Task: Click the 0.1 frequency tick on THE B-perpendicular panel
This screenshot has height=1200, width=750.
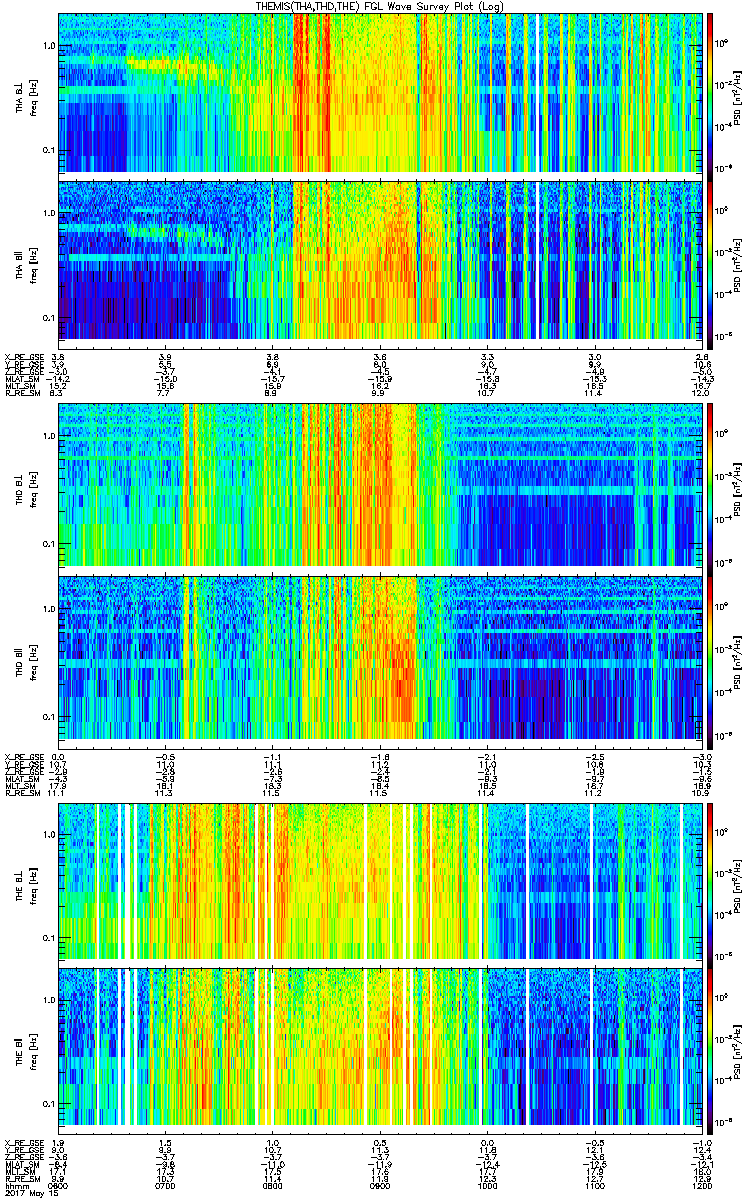Action: pos(48,937)
